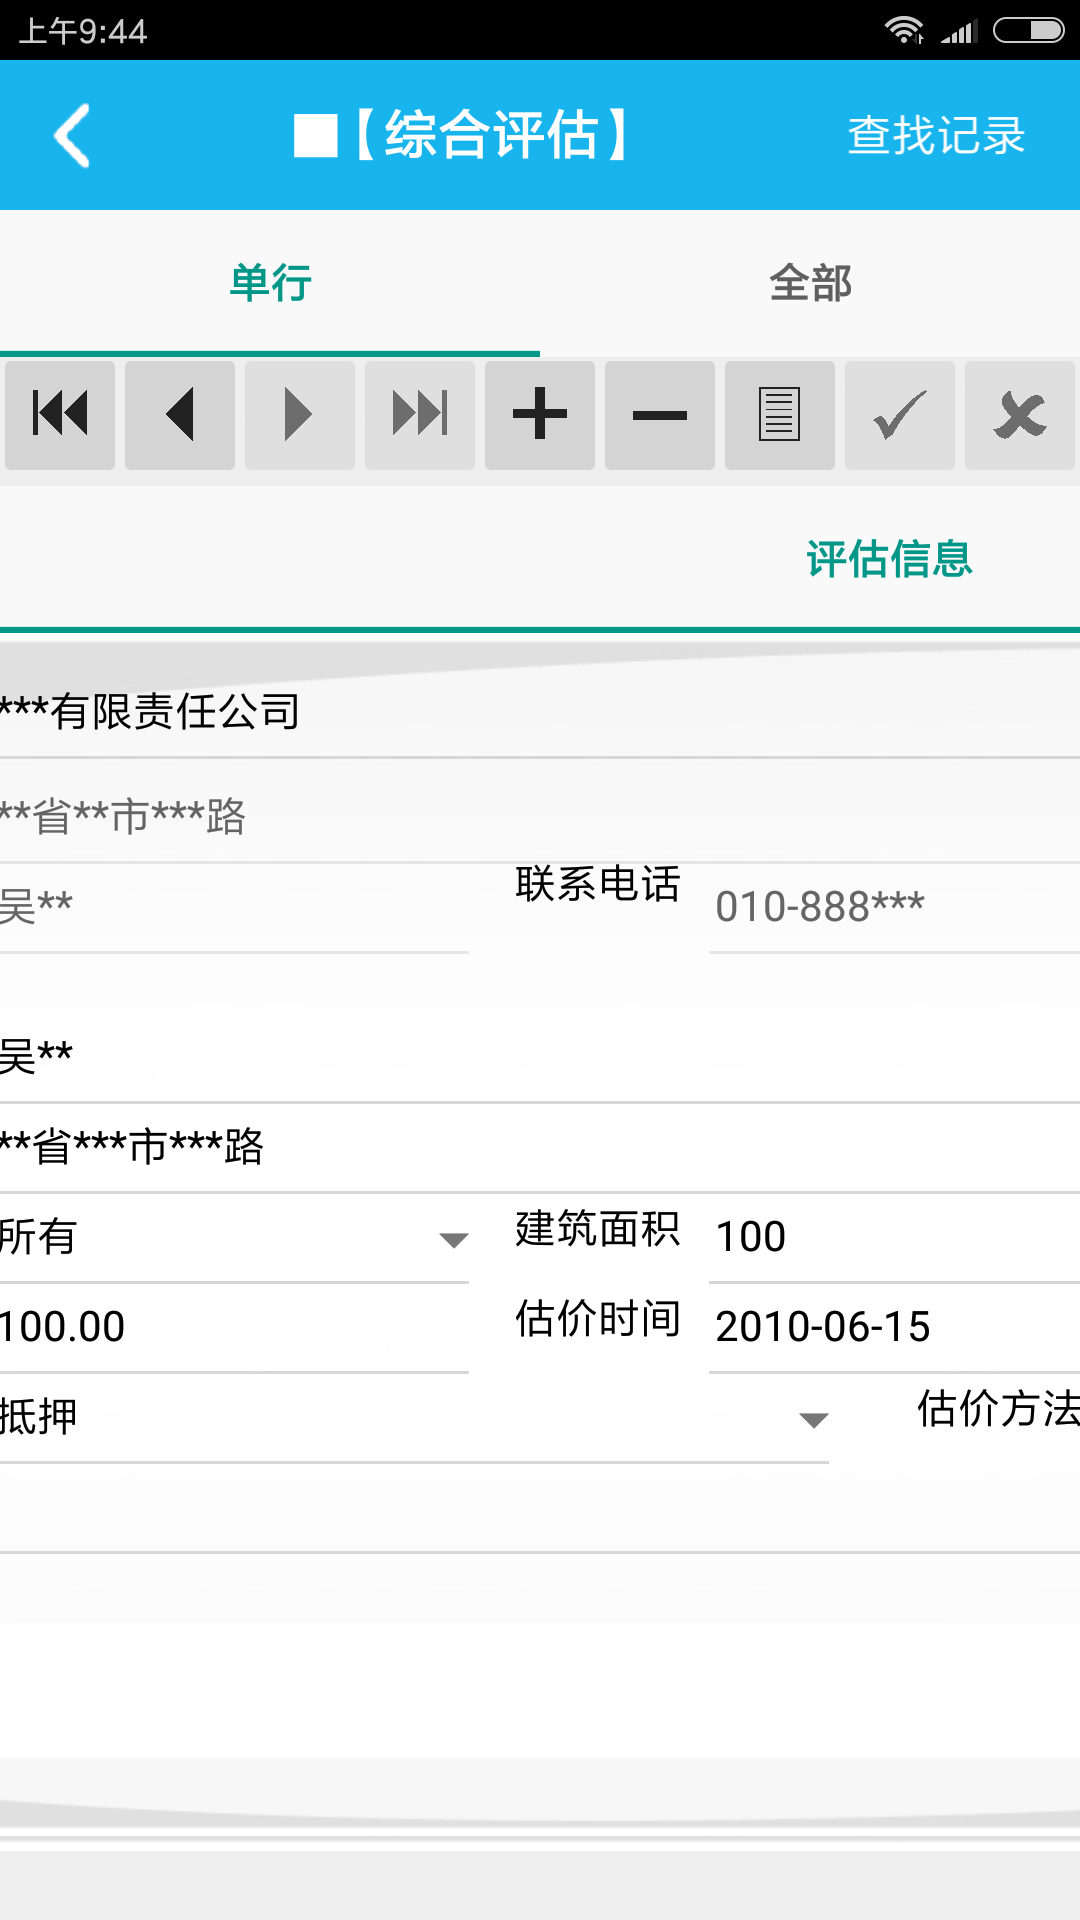Open 查找记录 search records

tap(936, 136)
